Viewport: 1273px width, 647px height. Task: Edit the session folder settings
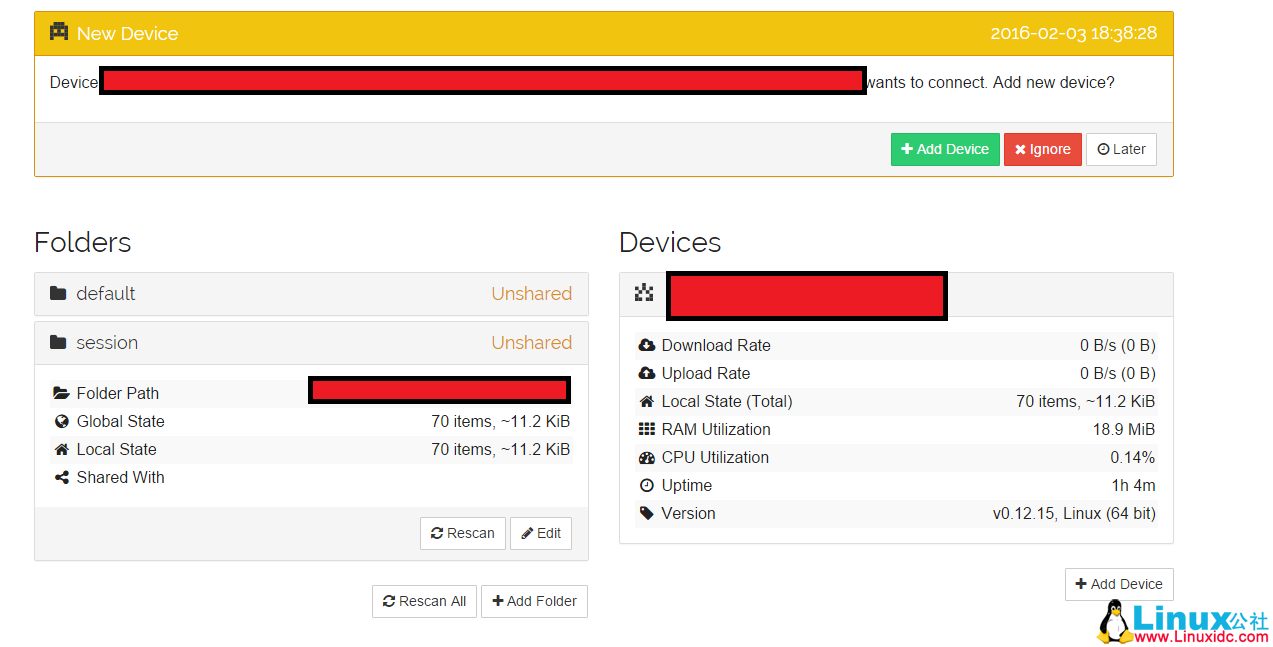pos(541,533)
